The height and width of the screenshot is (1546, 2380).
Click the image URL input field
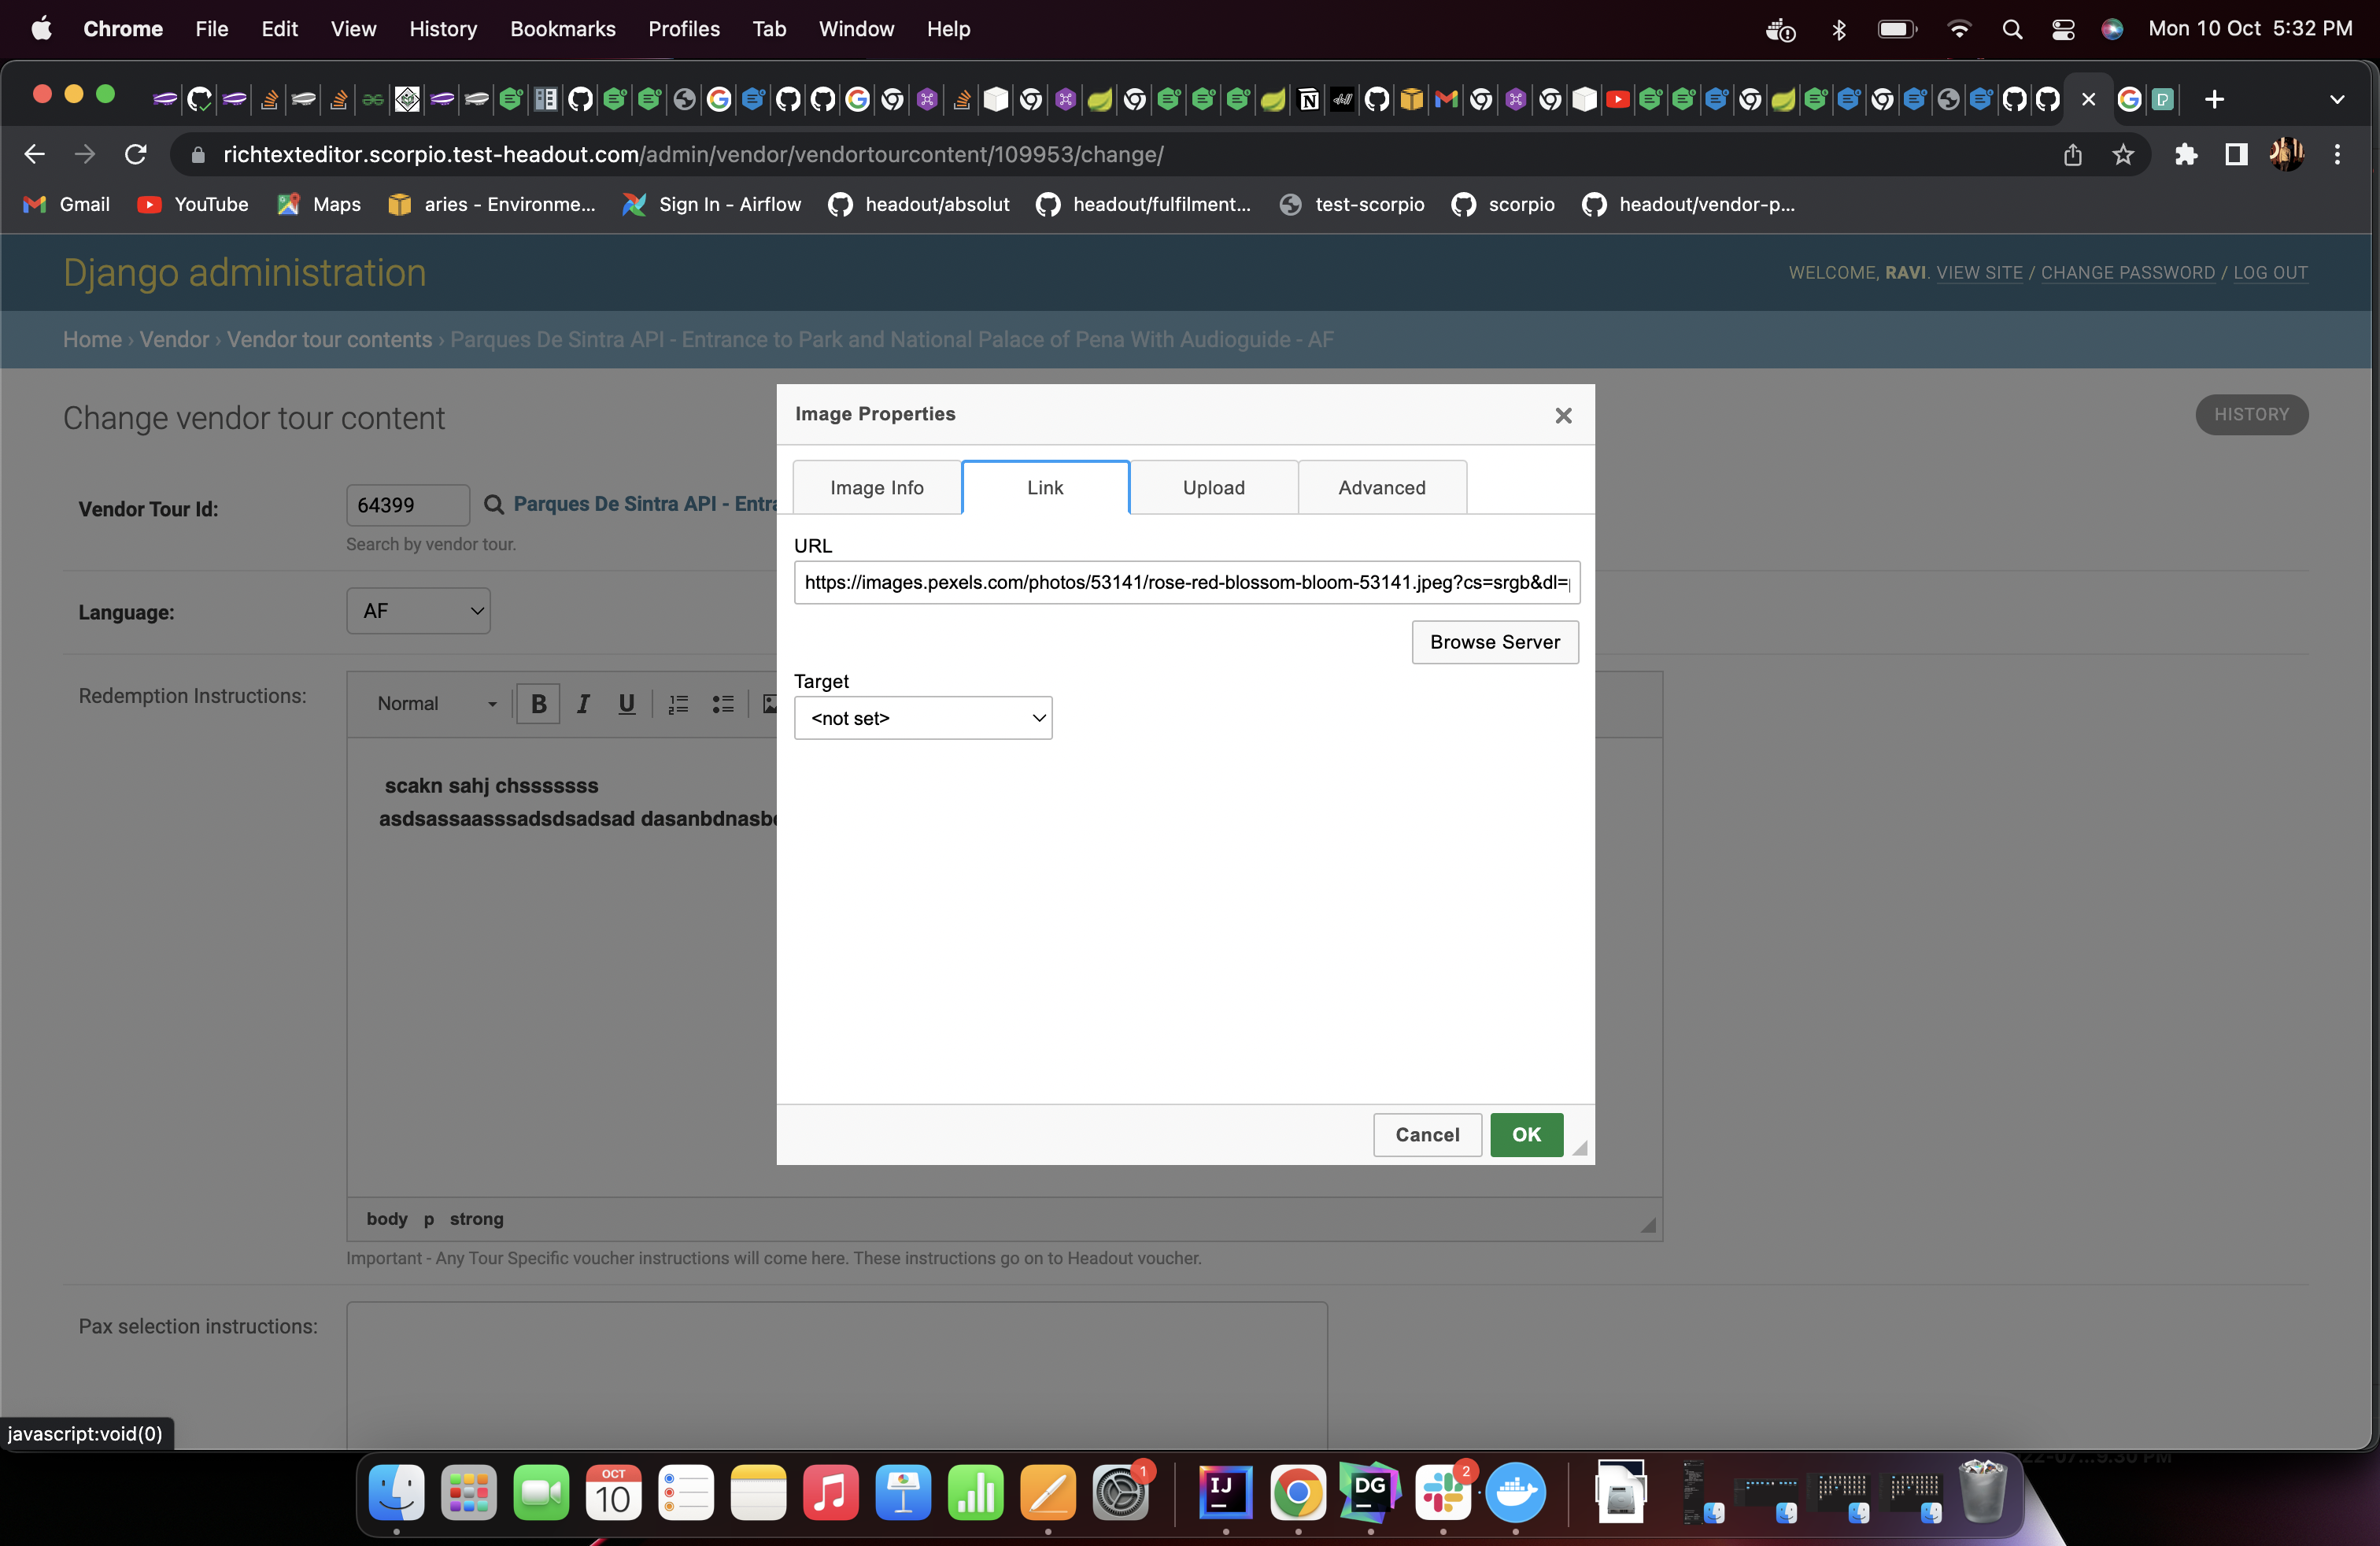coord(1186,582)
